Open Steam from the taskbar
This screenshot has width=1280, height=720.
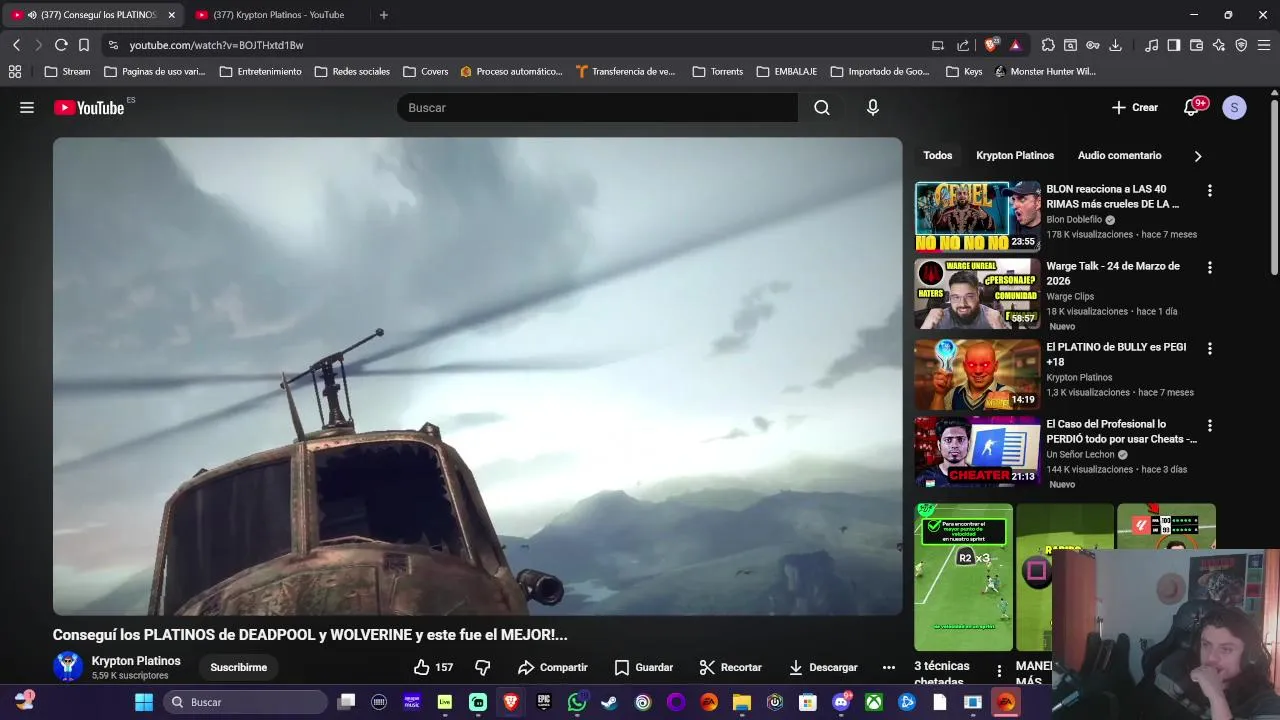[609, 702]
